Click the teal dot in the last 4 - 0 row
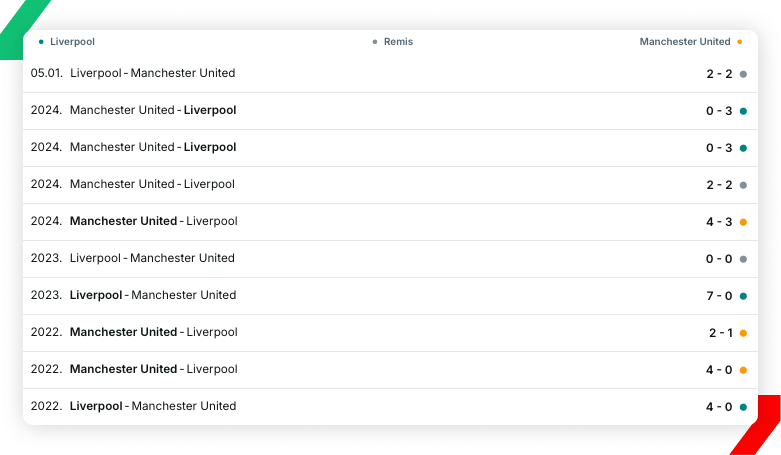The image size is (781, 455). pyautogui.click(x=743, y=407)
